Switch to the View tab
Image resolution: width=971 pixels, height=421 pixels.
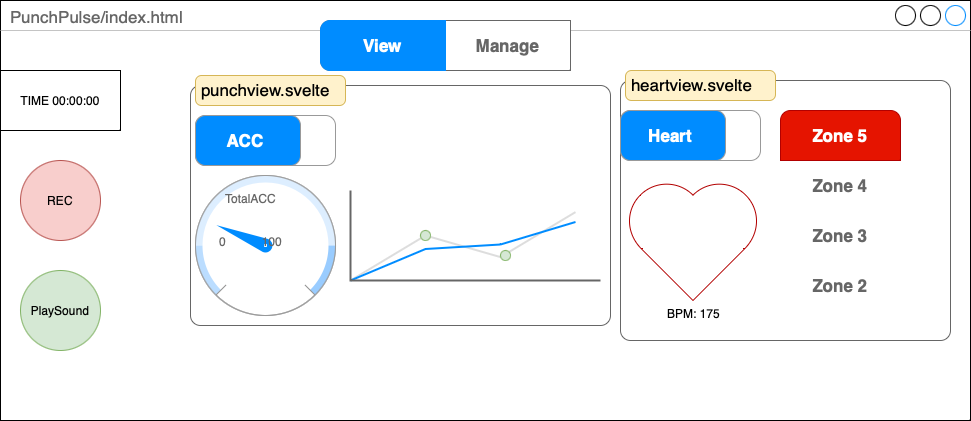[382, 46]
